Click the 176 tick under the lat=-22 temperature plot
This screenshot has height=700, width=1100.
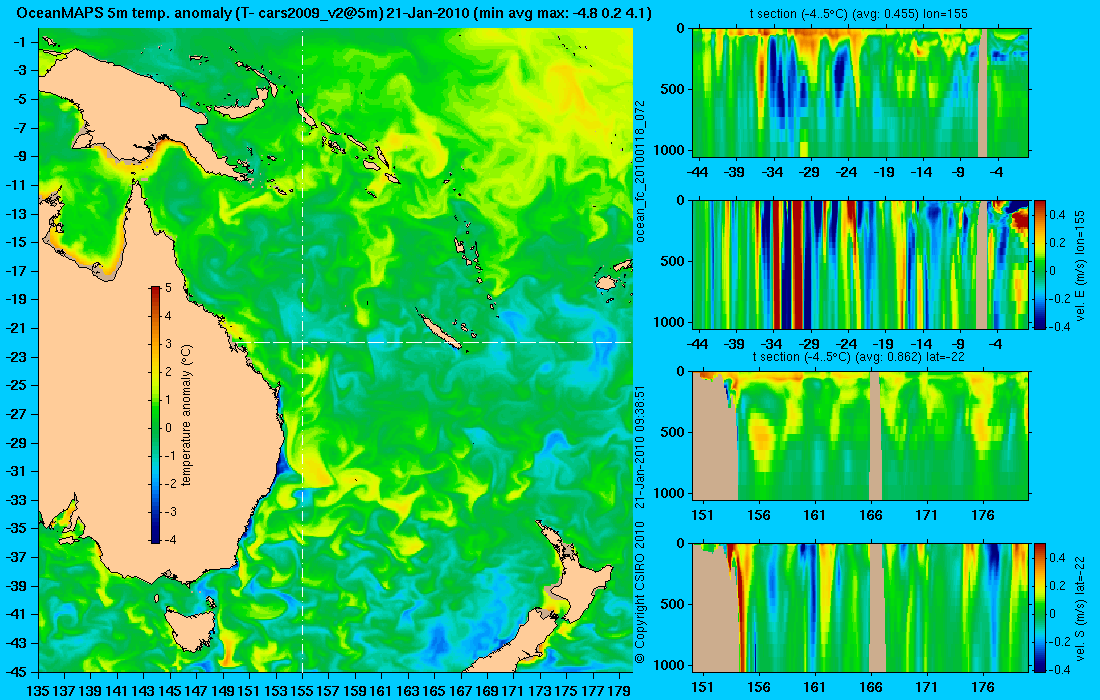pos(983,515)
